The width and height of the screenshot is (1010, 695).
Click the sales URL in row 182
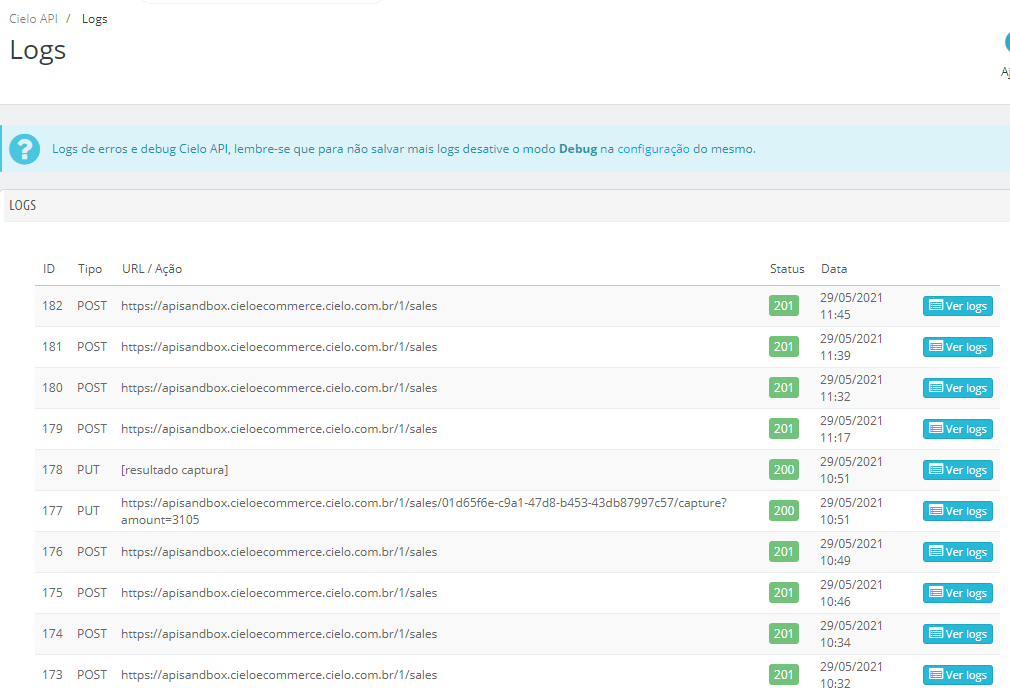point(279,306)
